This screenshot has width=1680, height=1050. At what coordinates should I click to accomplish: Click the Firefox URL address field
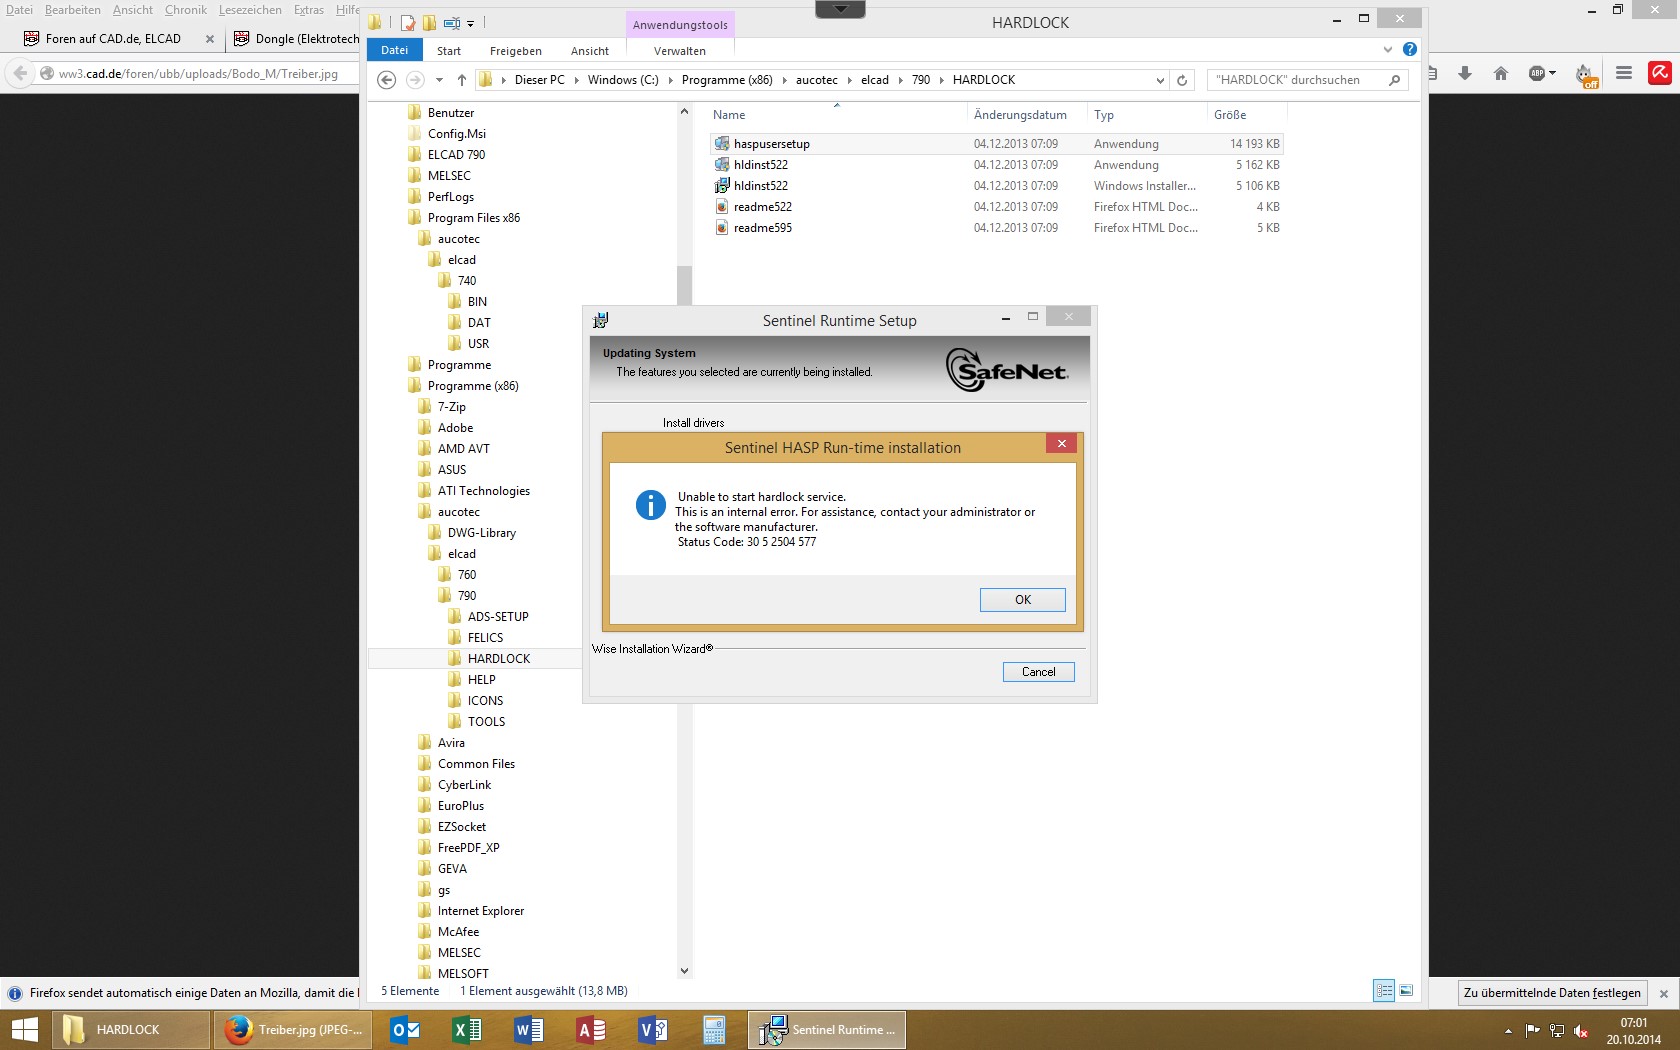coord(198,73)
